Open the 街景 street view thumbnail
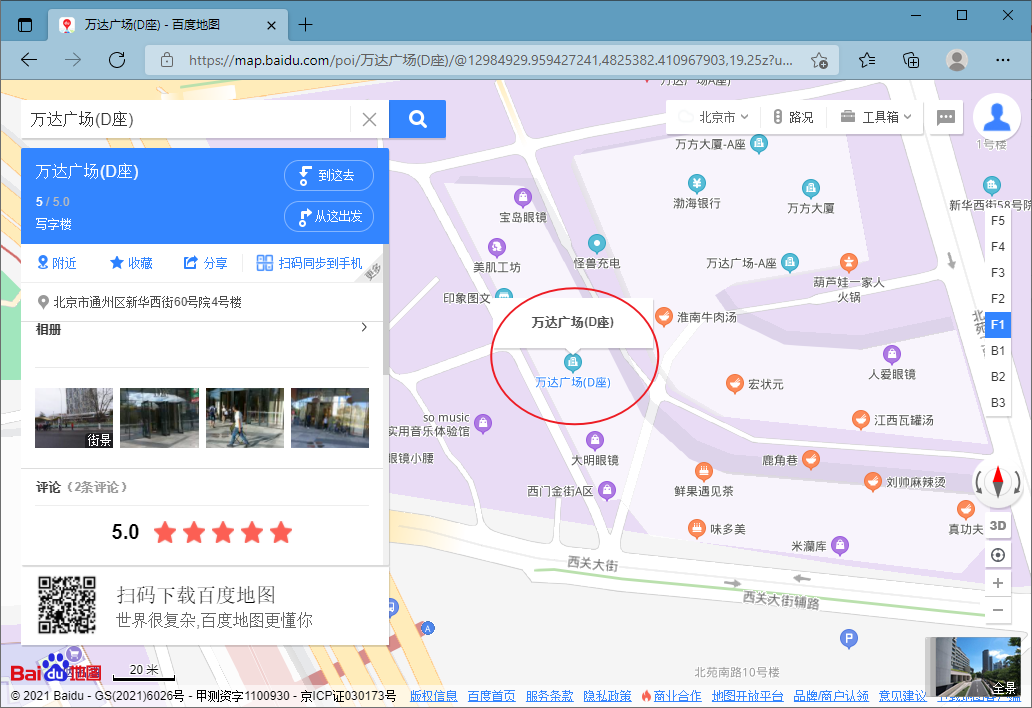Image resolution: width=1032 pixels, height=708 pixels. pyautogui.click(x=74, y=418)
